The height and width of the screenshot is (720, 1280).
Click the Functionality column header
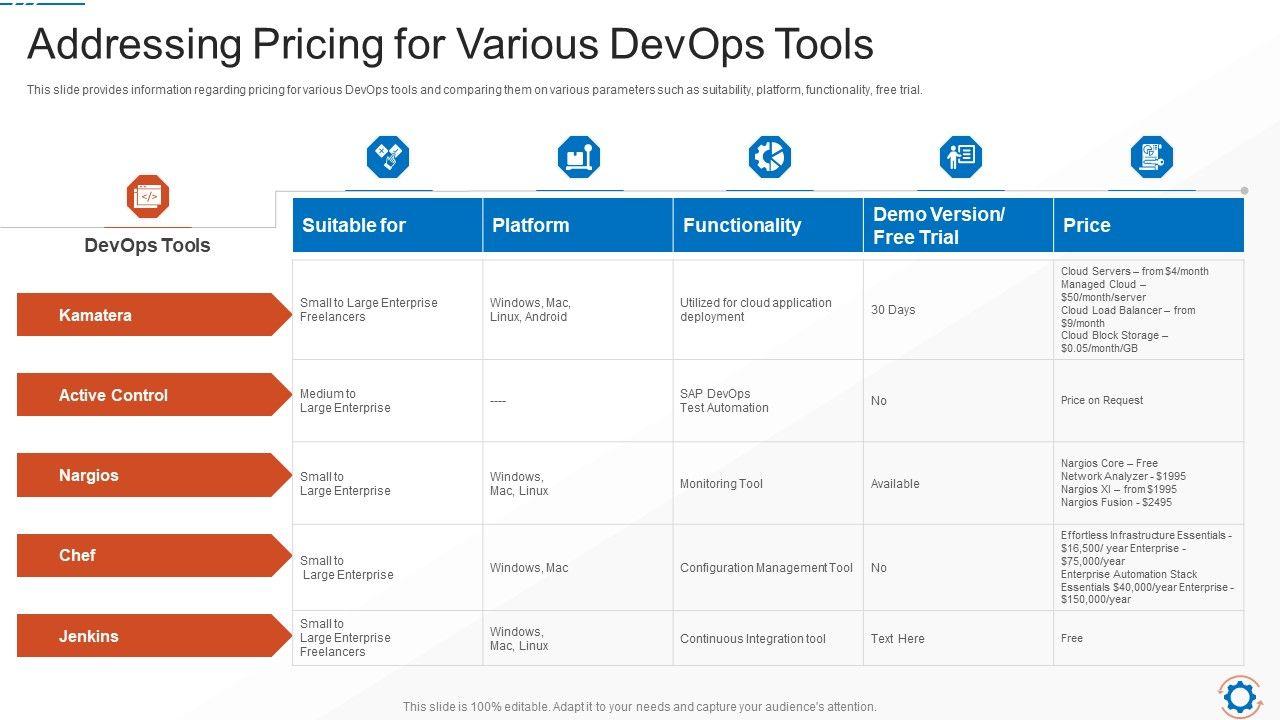click(768, 225)
